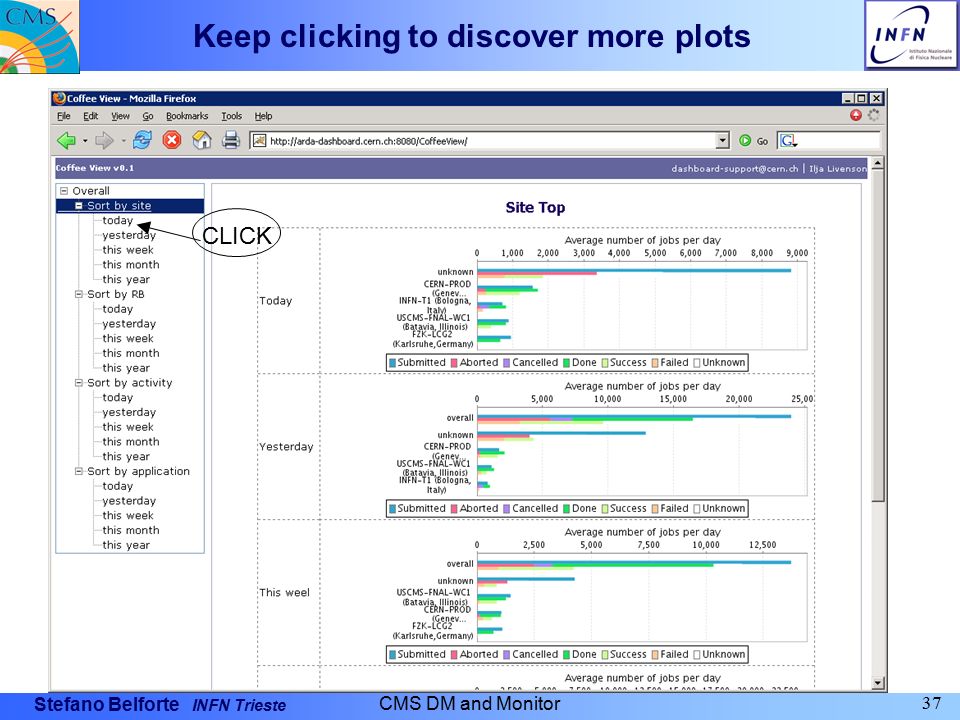Click the Print icon in toolbar
960x720 pixels.
[x=231, y=140]
